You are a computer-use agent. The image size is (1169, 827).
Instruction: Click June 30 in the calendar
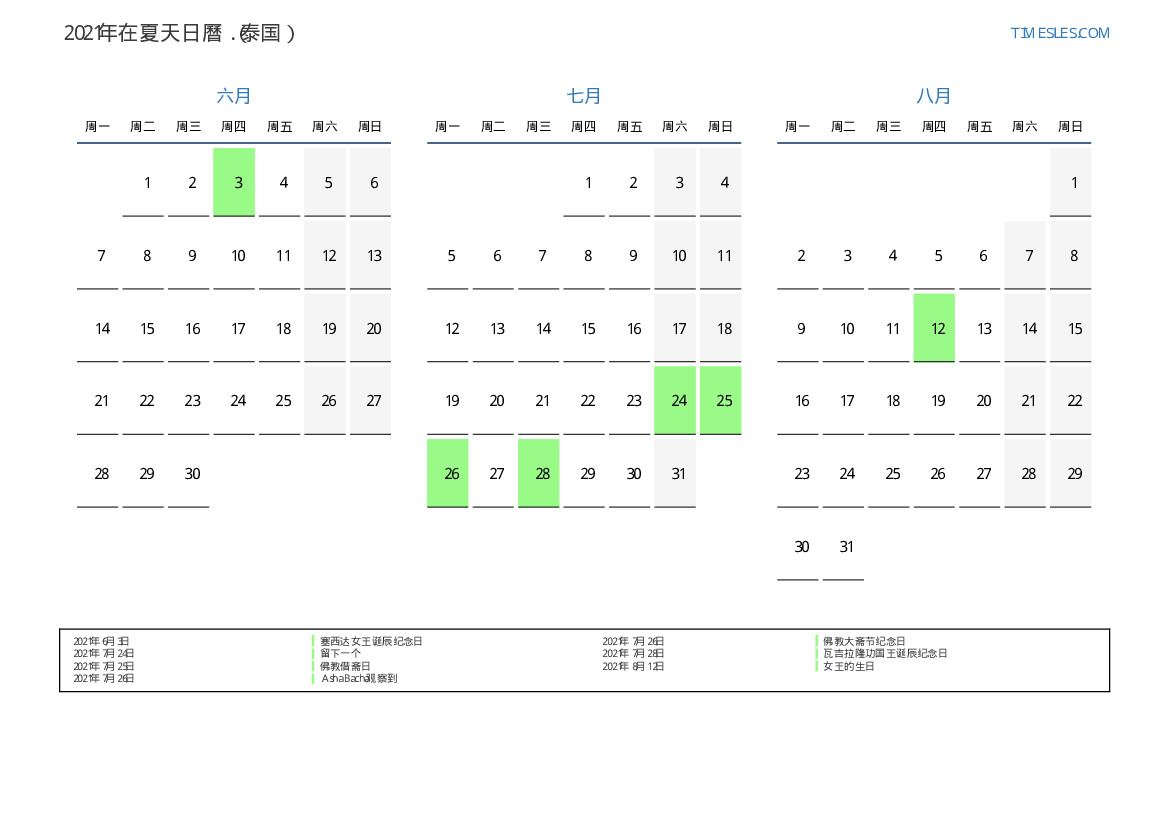189,473
